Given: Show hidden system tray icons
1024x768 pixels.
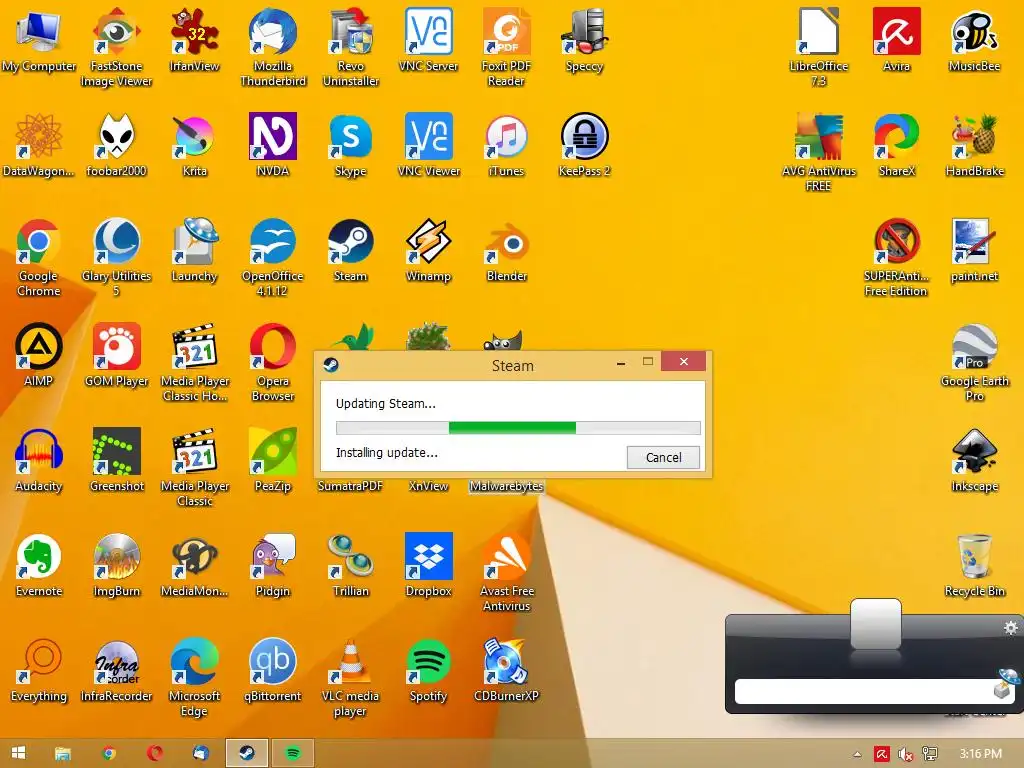Looking at the screenshot, I should click(857, 754).
